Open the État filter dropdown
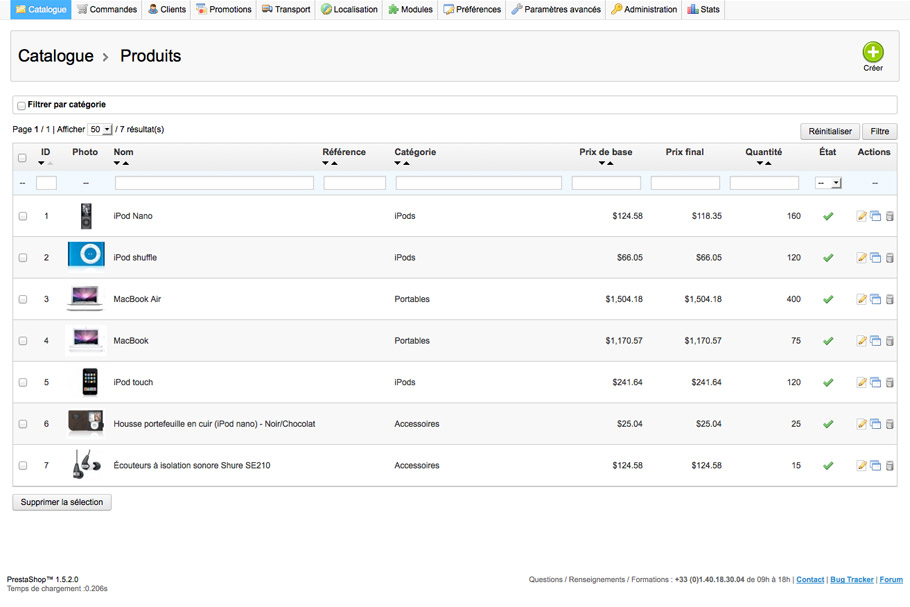The height and width of the screenshot is (607, 910). [x=828, y=183]
